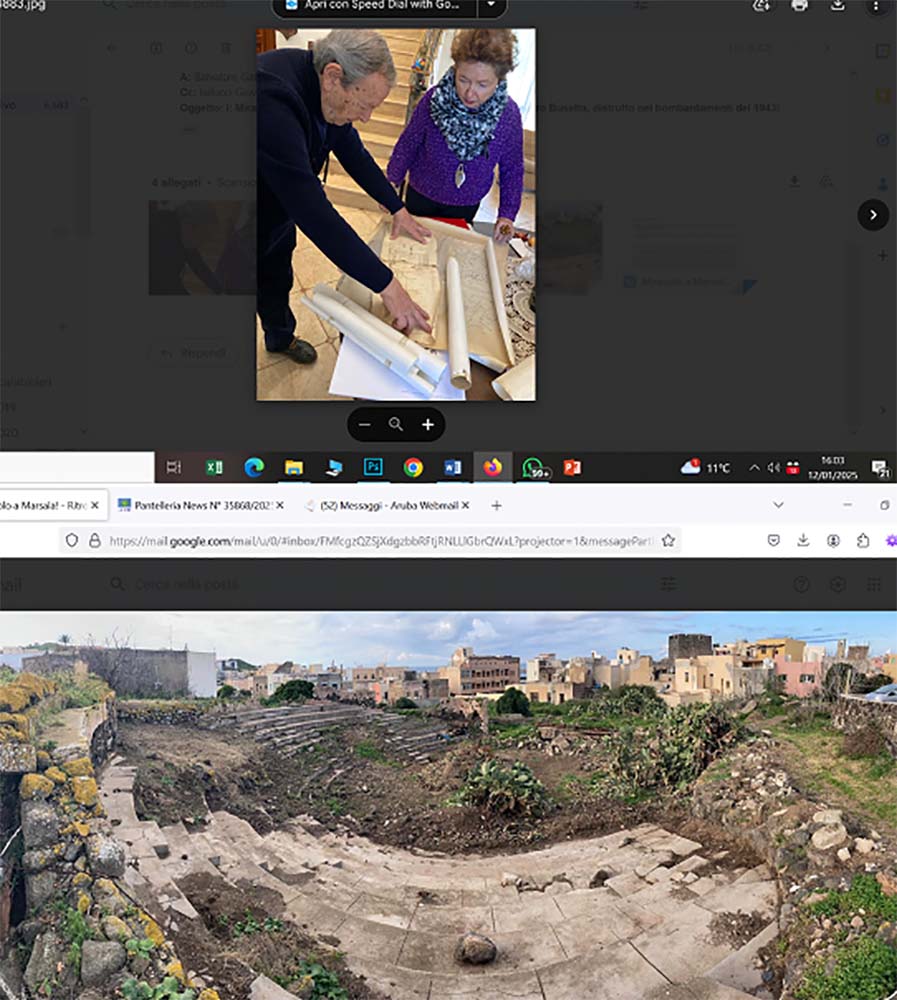Open Task View on the taskbar
The image size is (897, 1000).
(x=174, y=467)
